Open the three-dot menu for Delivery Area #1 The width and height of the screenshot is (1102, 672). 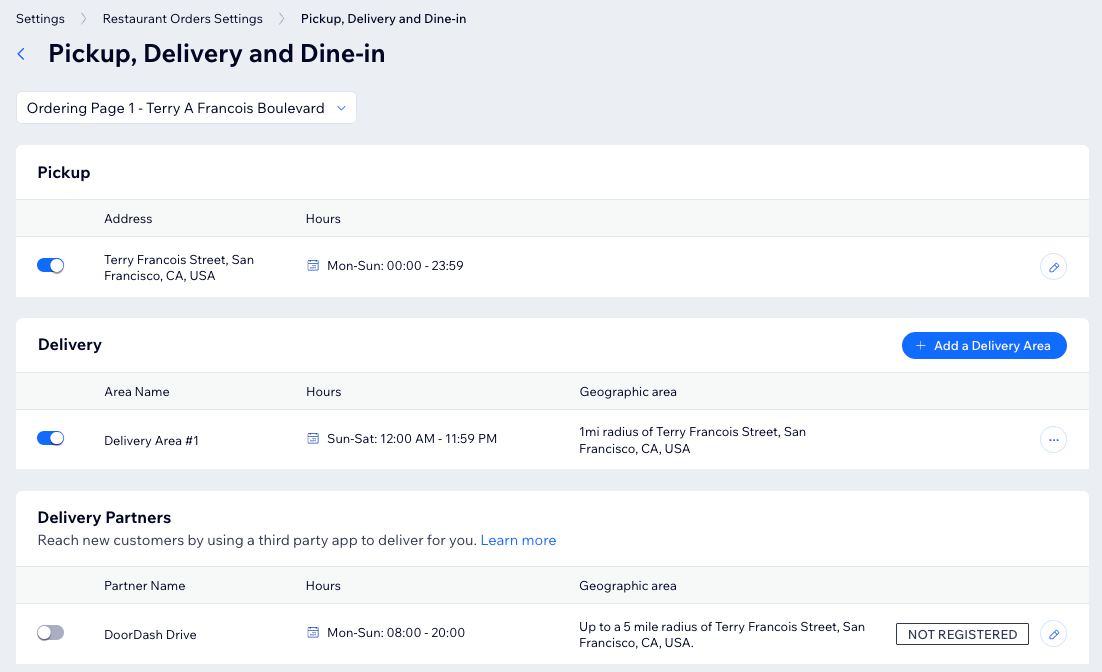click(x=1053, y=439)
